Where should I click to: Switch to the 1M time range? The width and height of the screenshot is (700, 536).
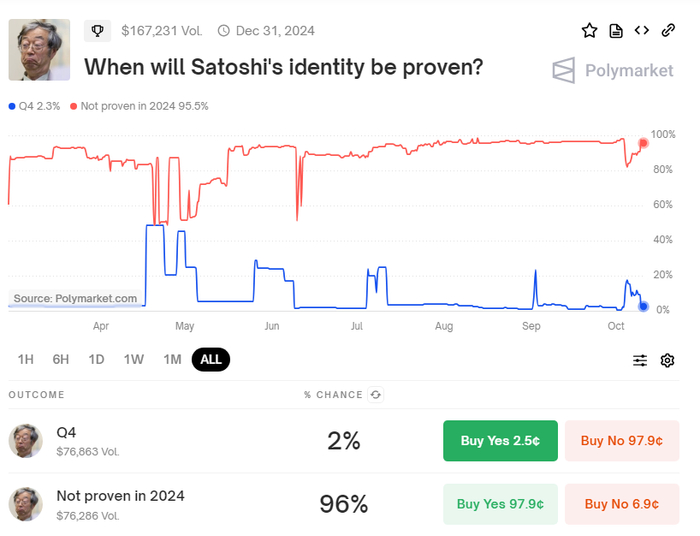pos(172,360)
